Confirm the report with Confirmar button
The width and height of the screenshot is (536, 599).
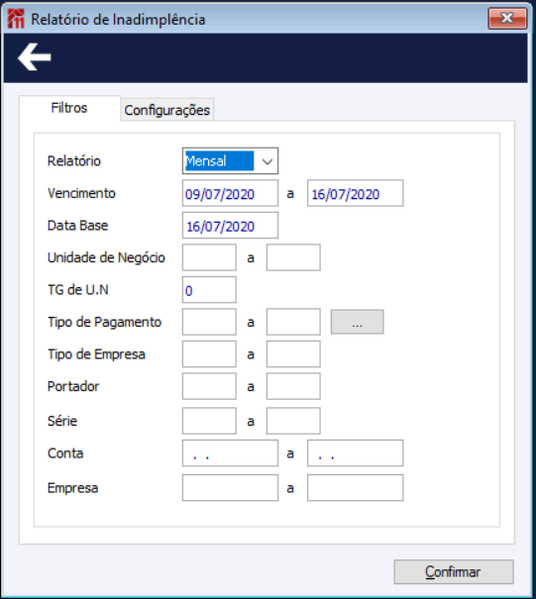(453, 572)
